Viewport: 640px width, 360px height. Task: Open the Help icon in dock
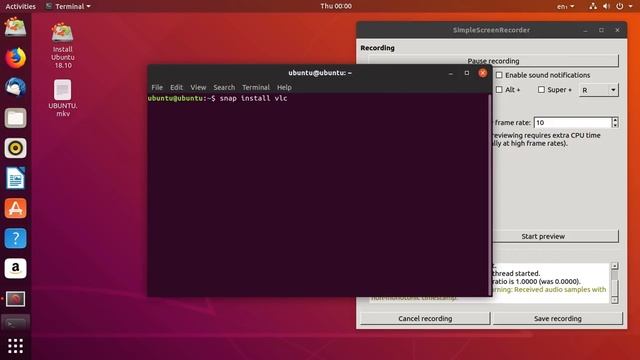coord(16,238)
